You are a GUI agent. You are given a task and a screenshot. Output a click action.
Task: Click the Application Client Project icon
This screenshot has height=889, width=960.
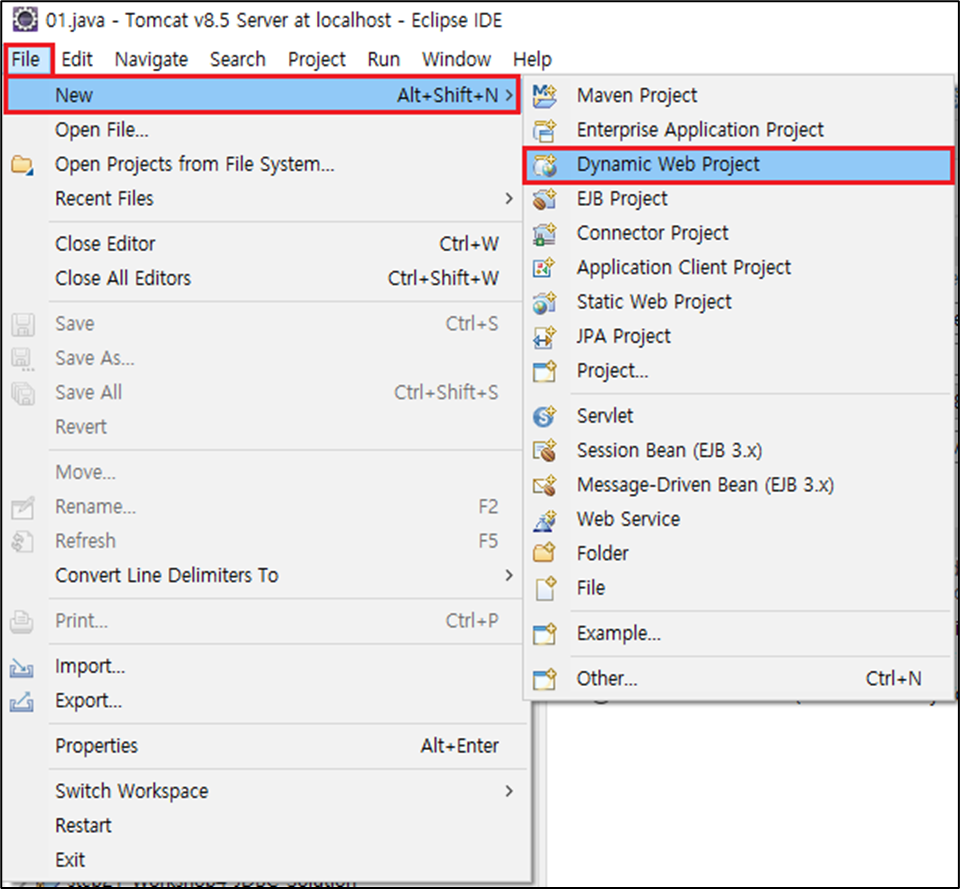click(544, 268)
